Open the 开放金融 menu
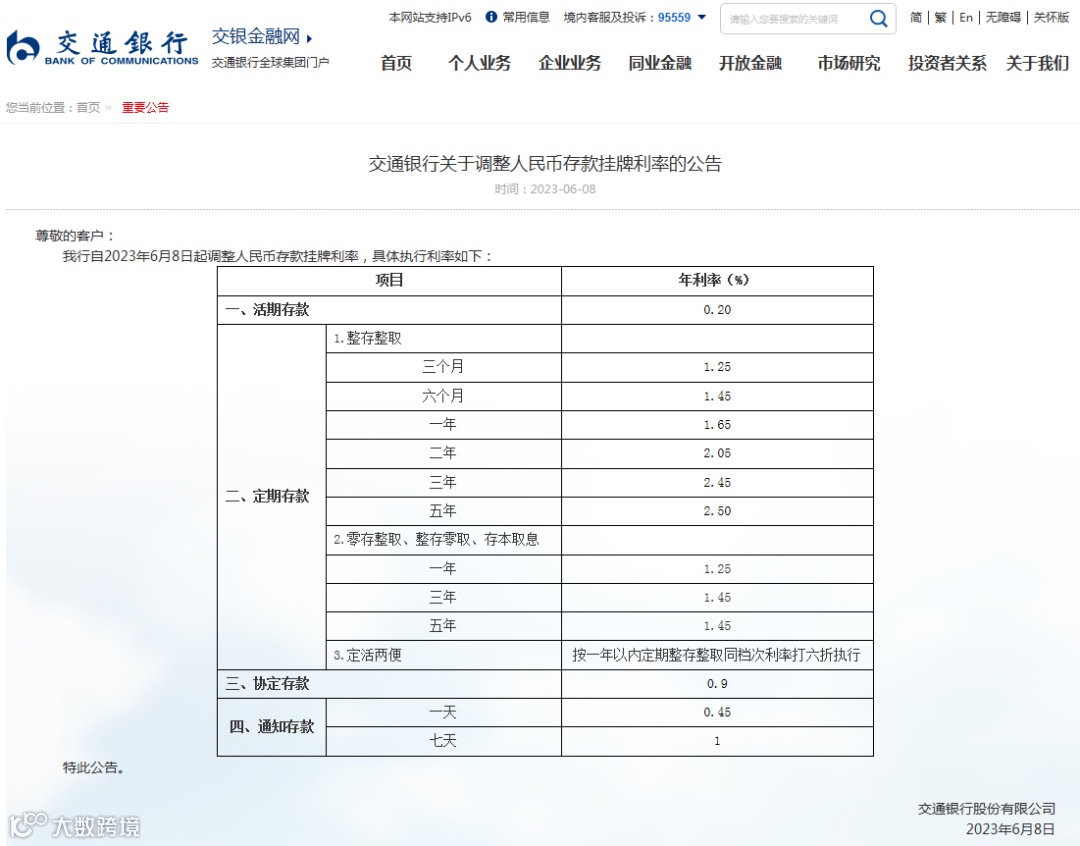 750,63
